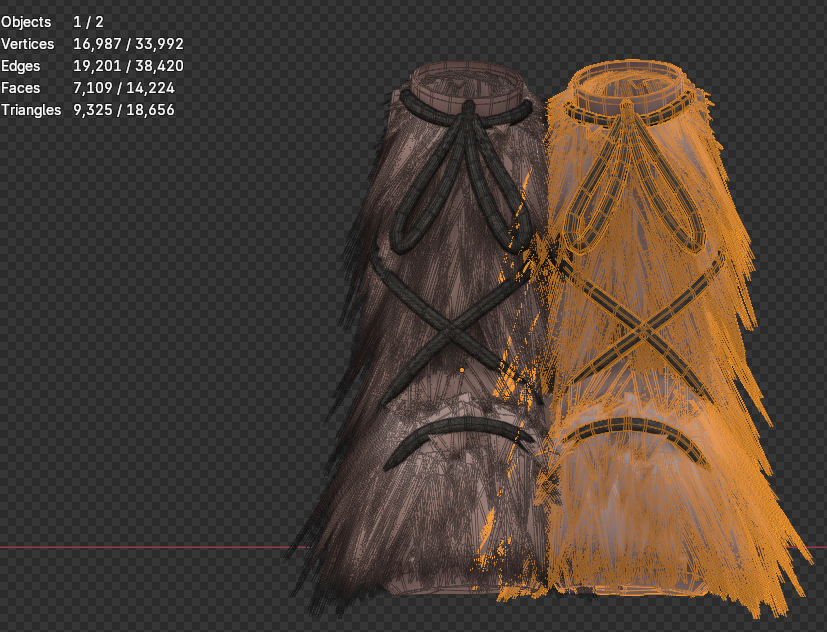
Task: Click the '7,109 / 14,224' faces value
Action: pos(123,88)
